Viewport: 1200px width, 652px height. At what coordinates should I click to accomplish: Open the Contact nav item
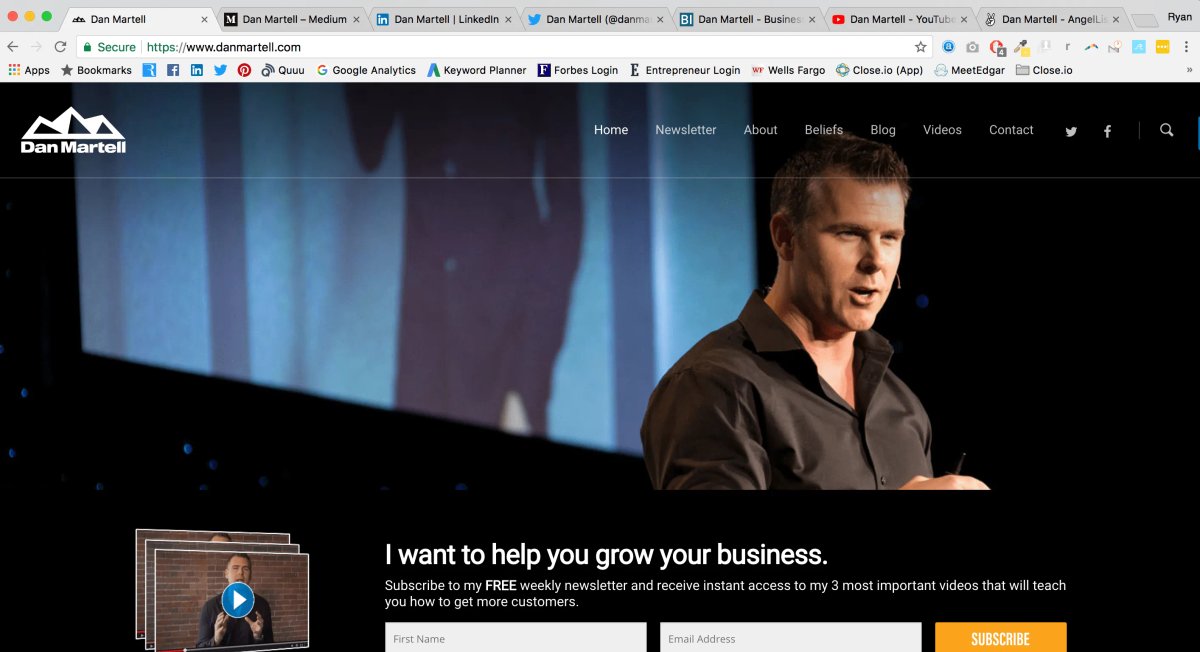click(1011, 130)
